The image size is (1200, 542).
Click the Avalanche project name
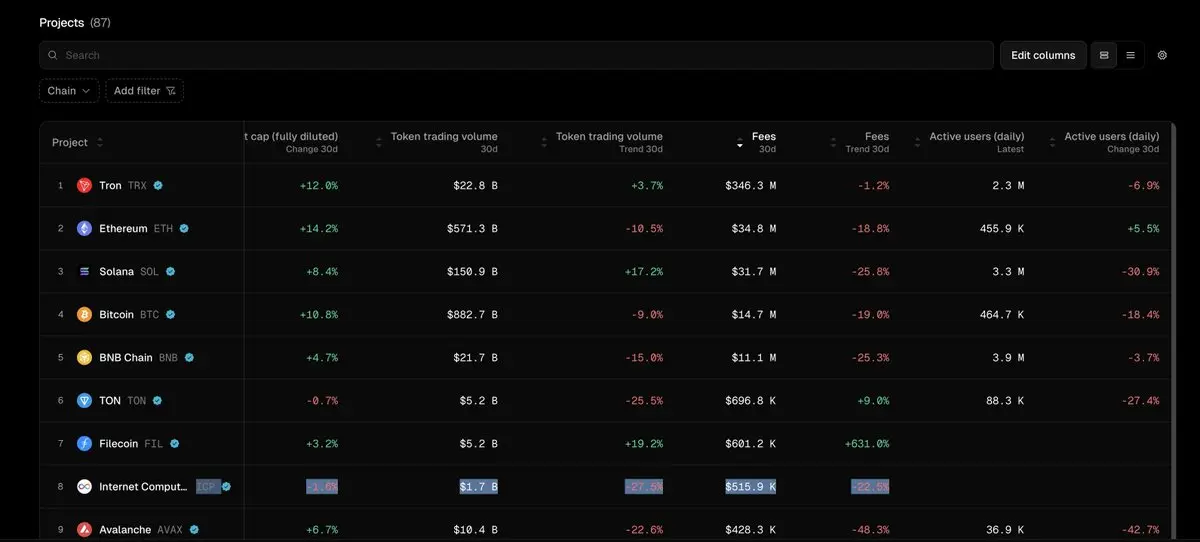pyautogui.click(x=125, y=529)
